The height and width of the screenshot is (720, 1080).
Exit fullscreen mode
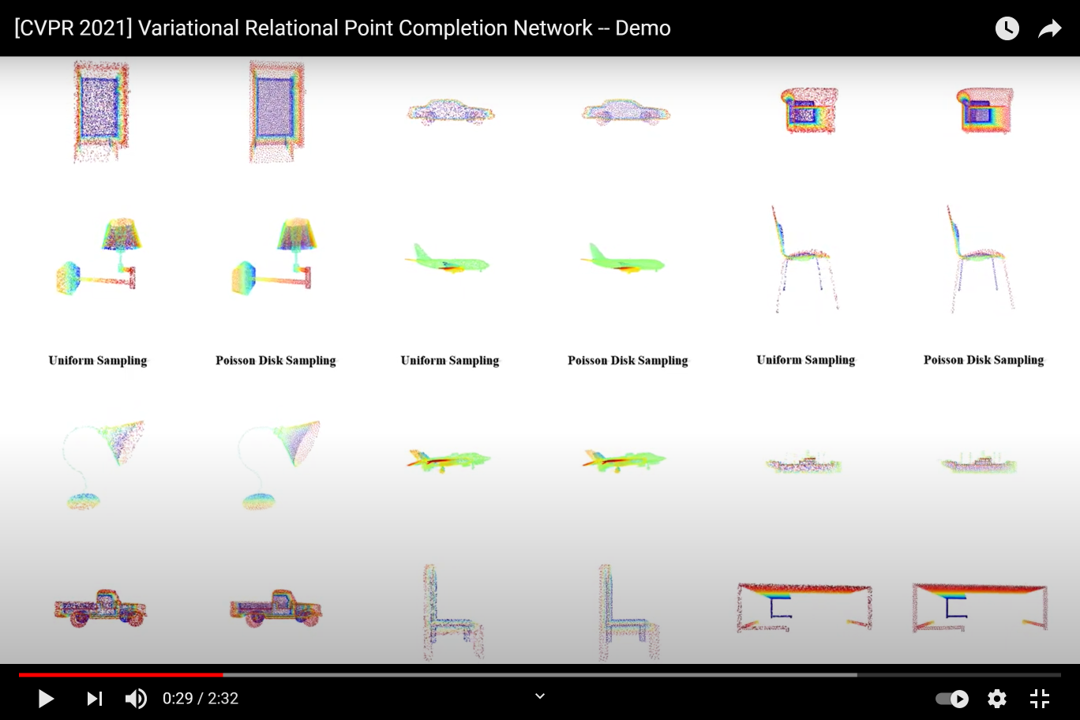pos(1040,698)
